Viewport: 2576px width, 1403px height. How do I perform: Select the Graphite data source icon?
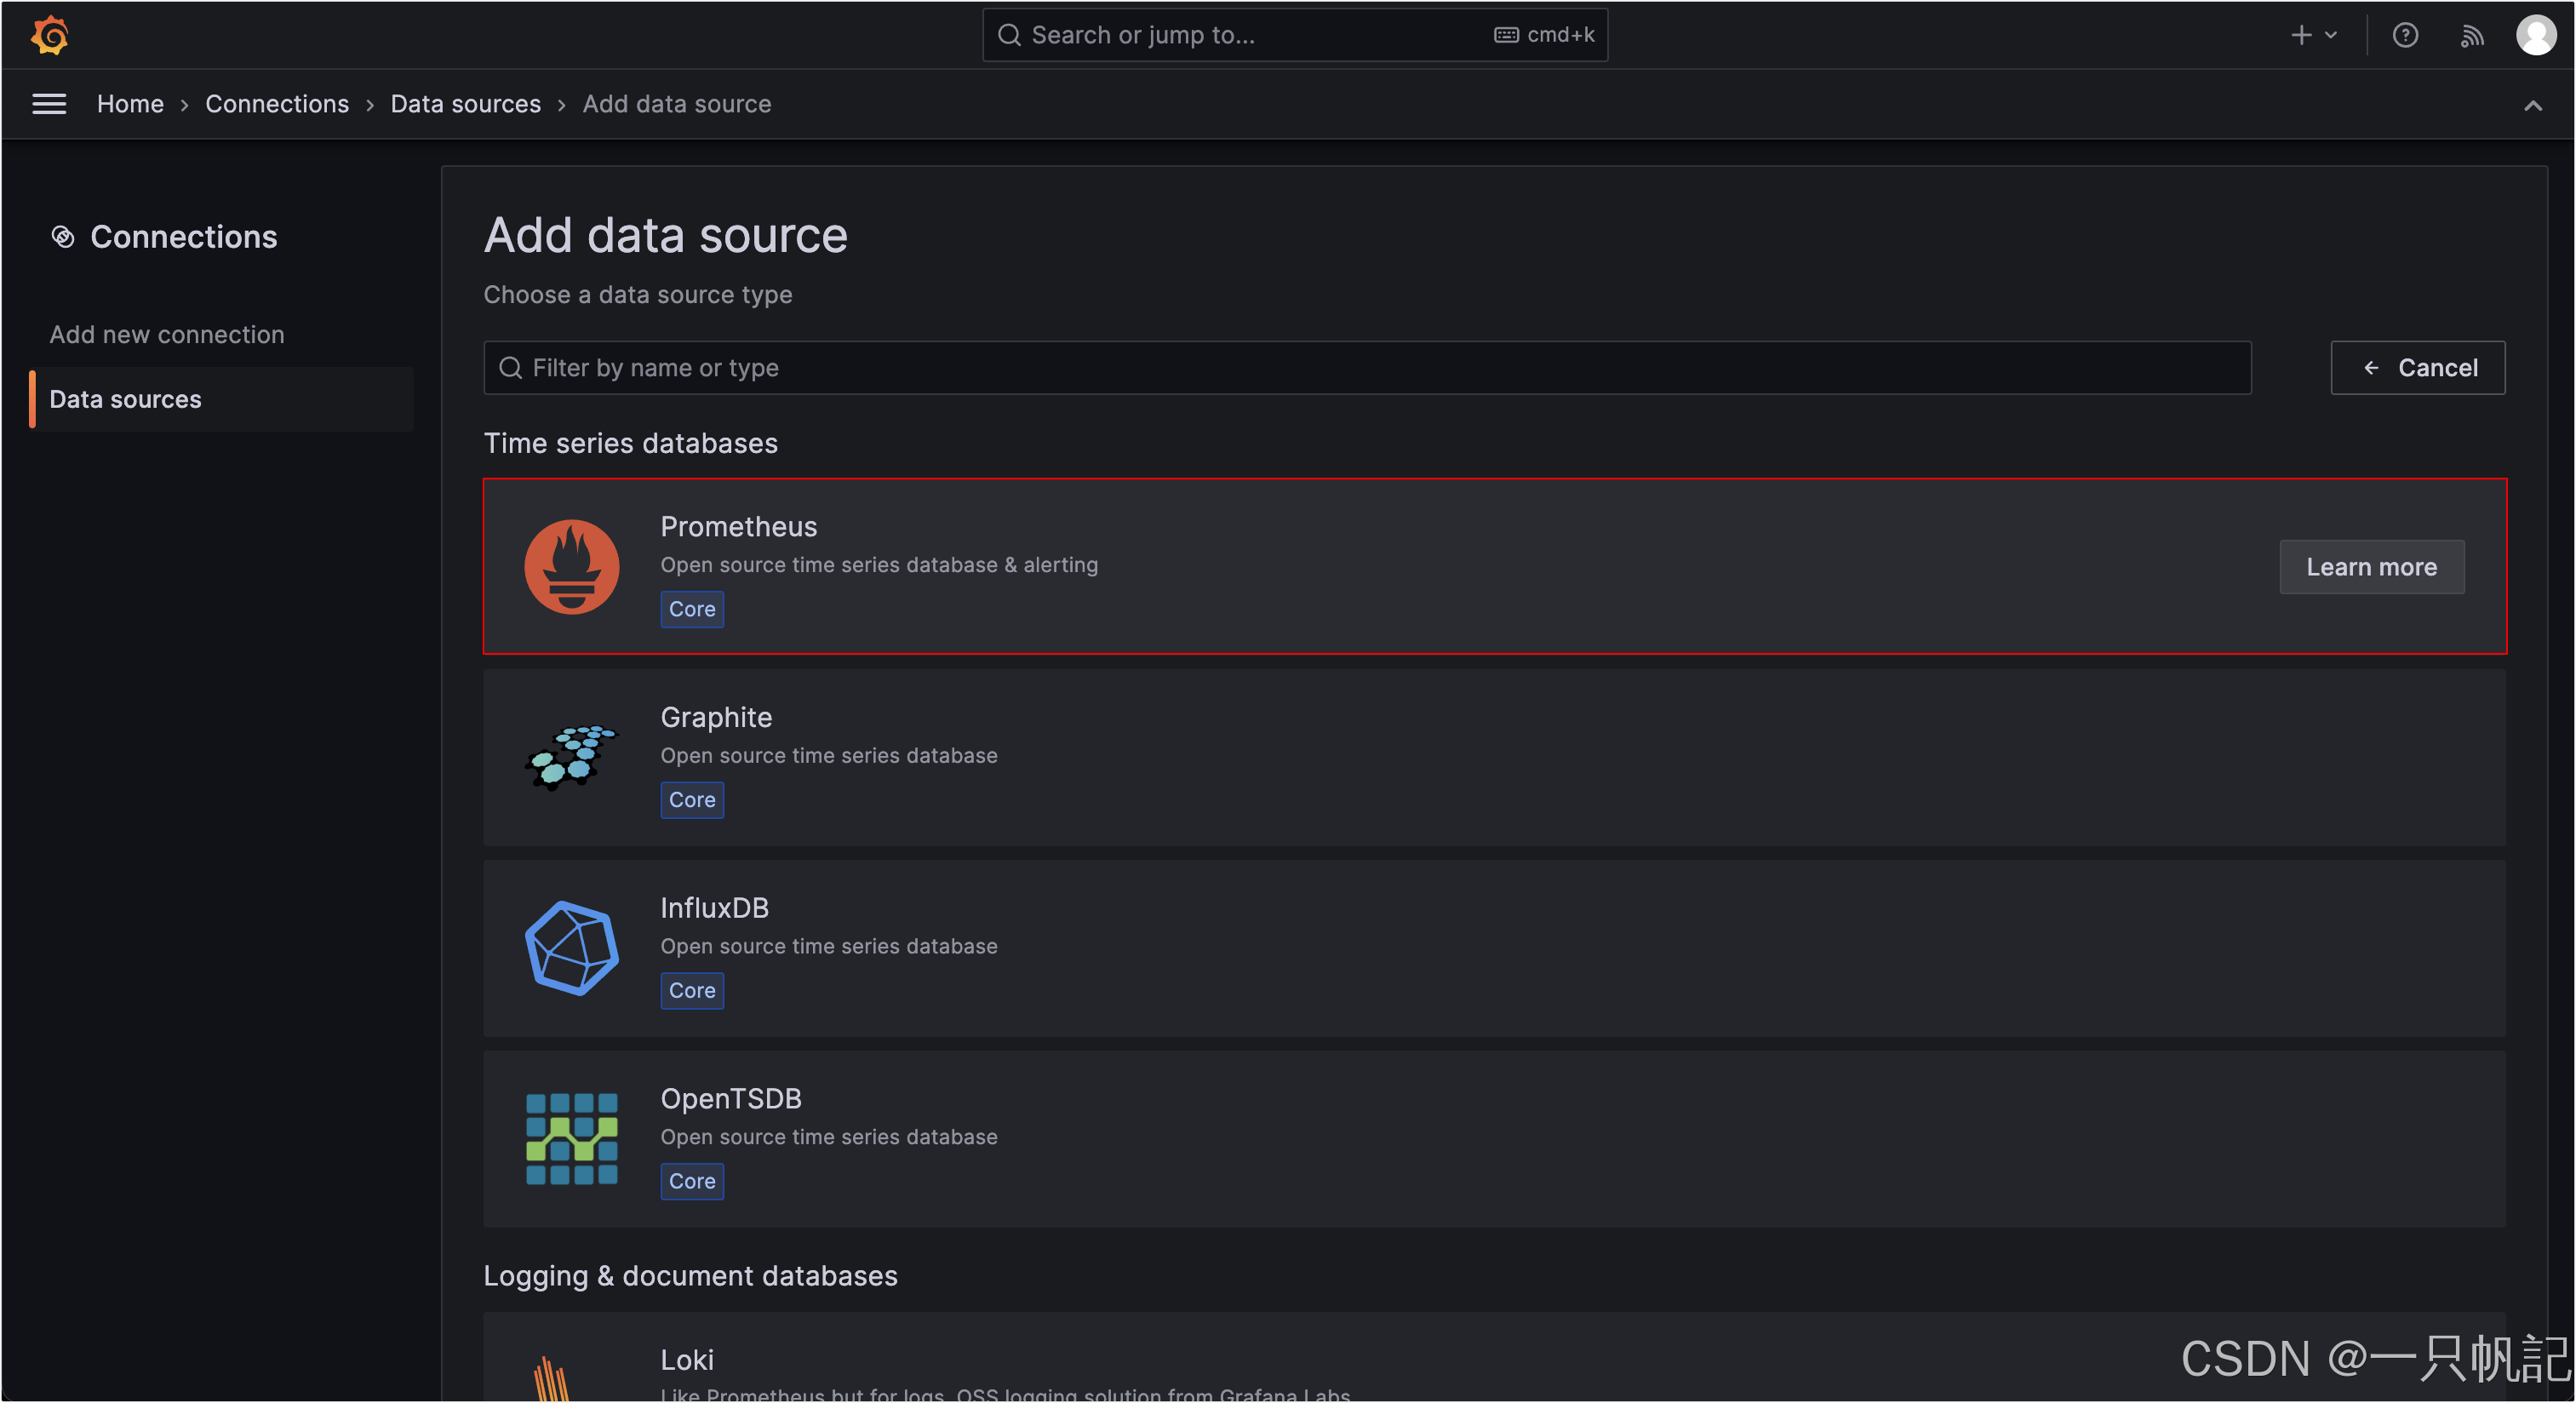572,757
